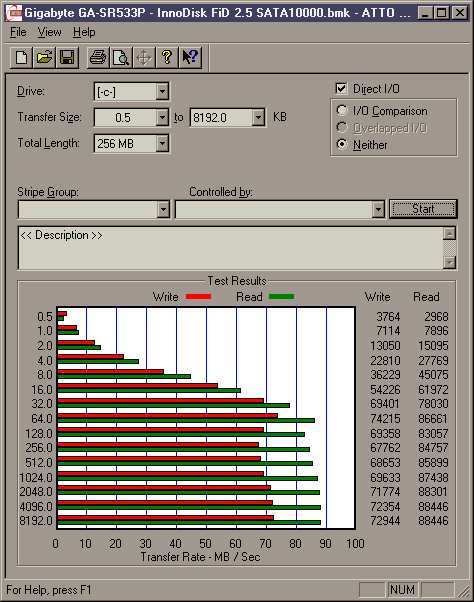Click read value 2968 for 0.5 KB
The height and width of the screenshot is (602, 474).
[436, 317]
